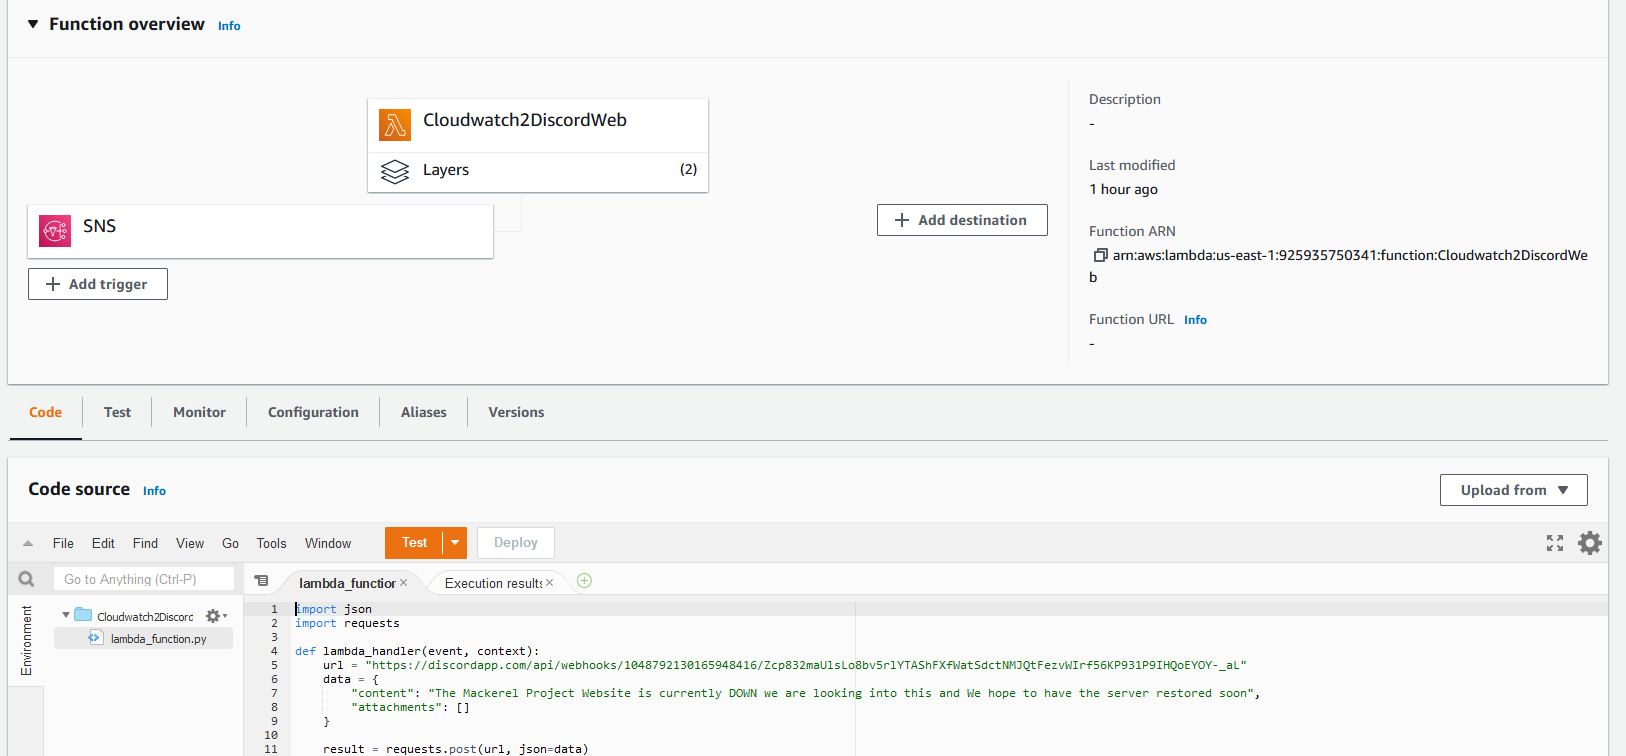The height and width of the screenshot is (756, 1626).
Task: Close the lambda_function editor tab
Action: pyautogui.click(x=404, y=583)
